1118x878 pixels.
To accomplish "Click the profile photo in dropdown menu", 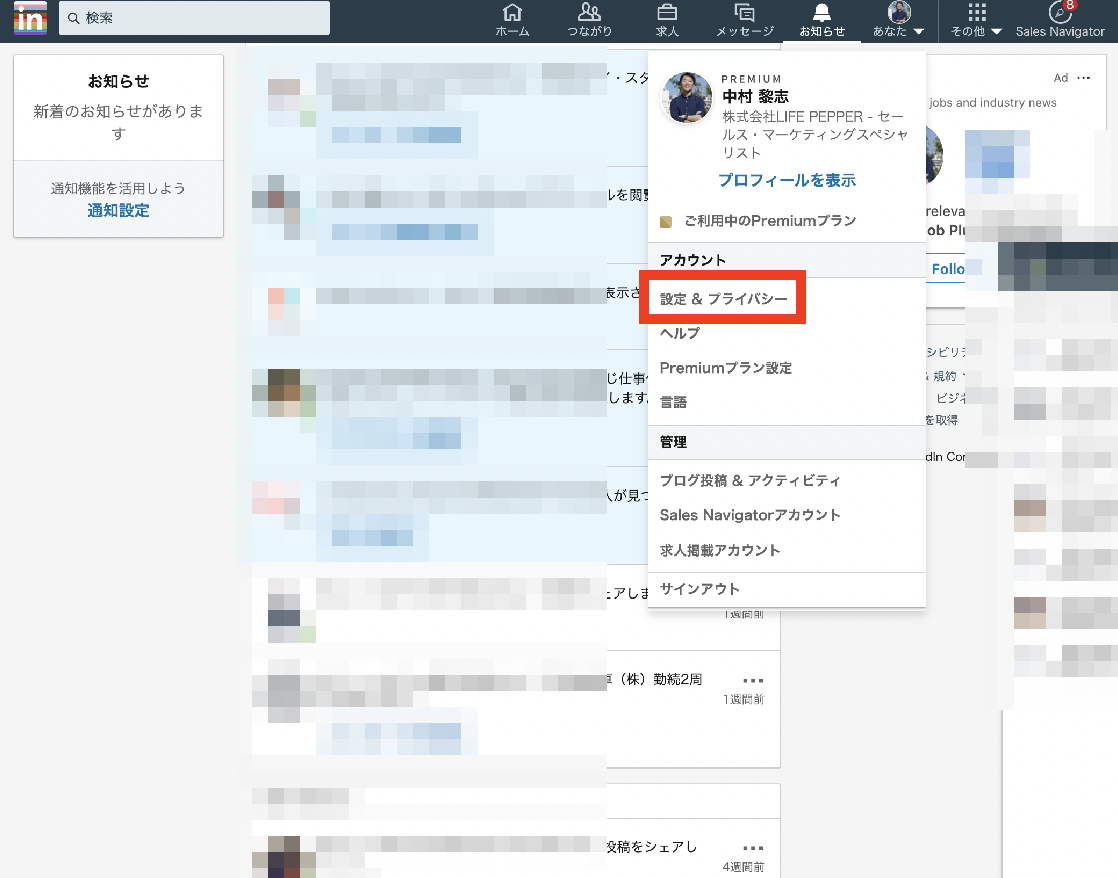I will (x=687, y=98).
